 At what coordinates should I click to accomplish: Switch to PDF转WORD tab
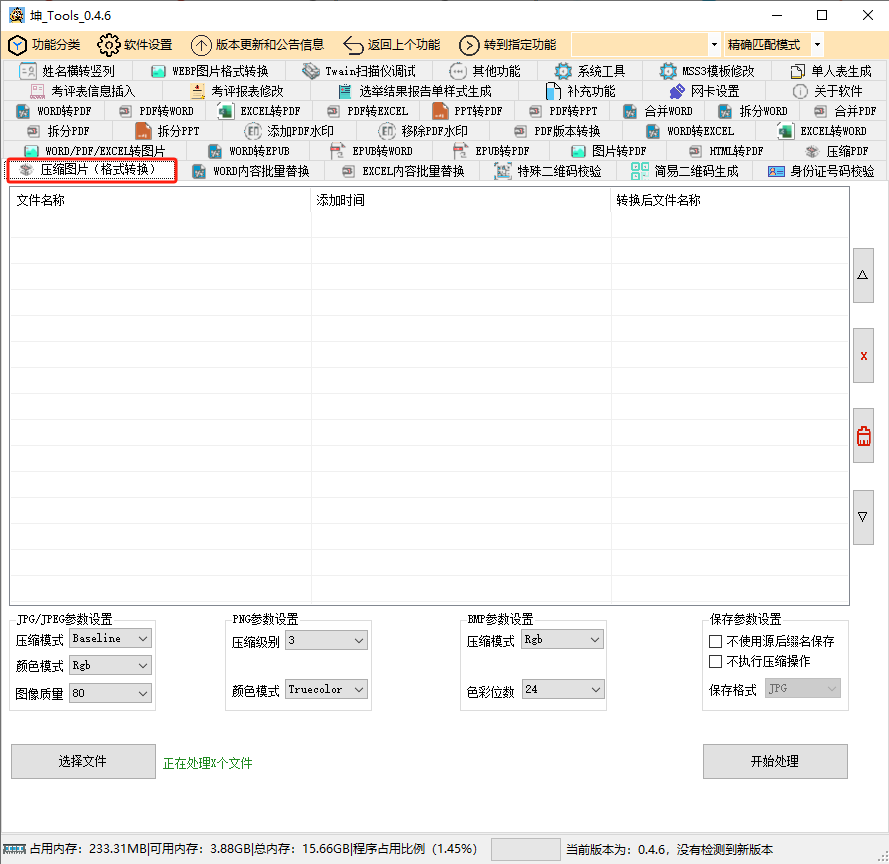pos(157,111)
